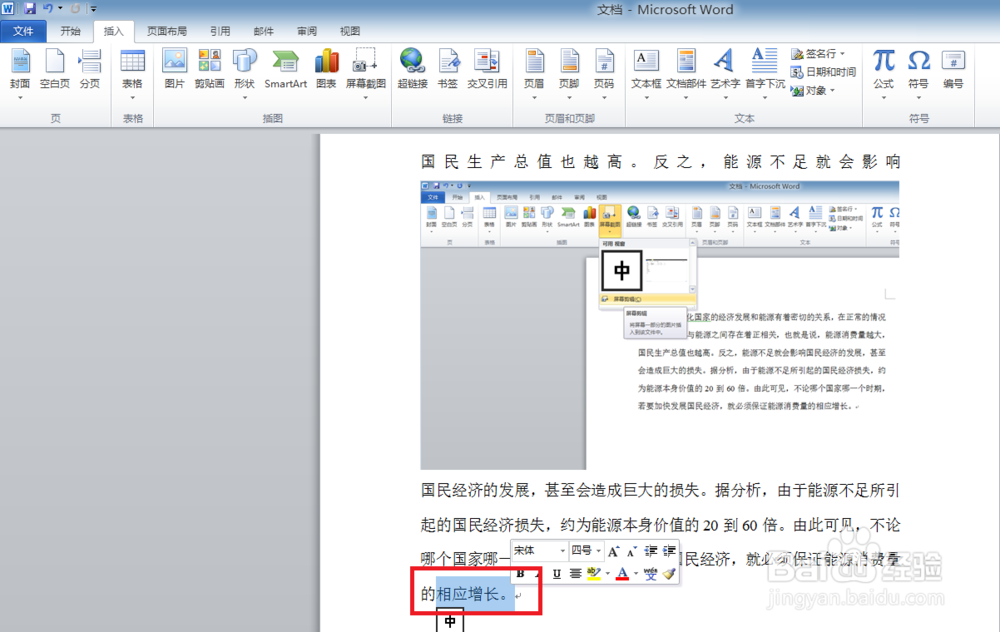Toggle underline formatting on selected text
Image resolution: width=1000 pixels, height=632 pixels.
coord(555,574)
